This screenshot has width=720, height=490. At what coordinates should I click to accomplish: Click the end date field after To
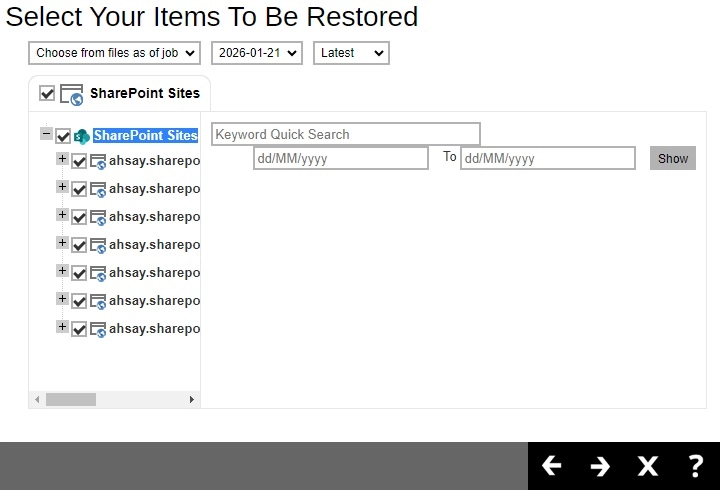548,158
